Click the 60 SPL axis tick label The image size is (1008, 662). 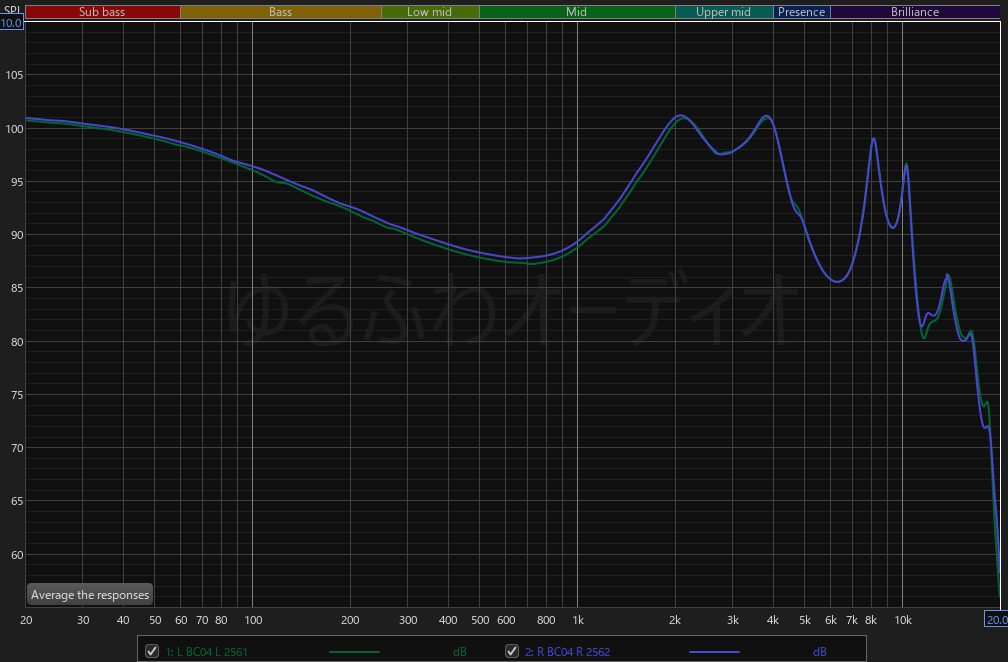click(x=17, y=555)
